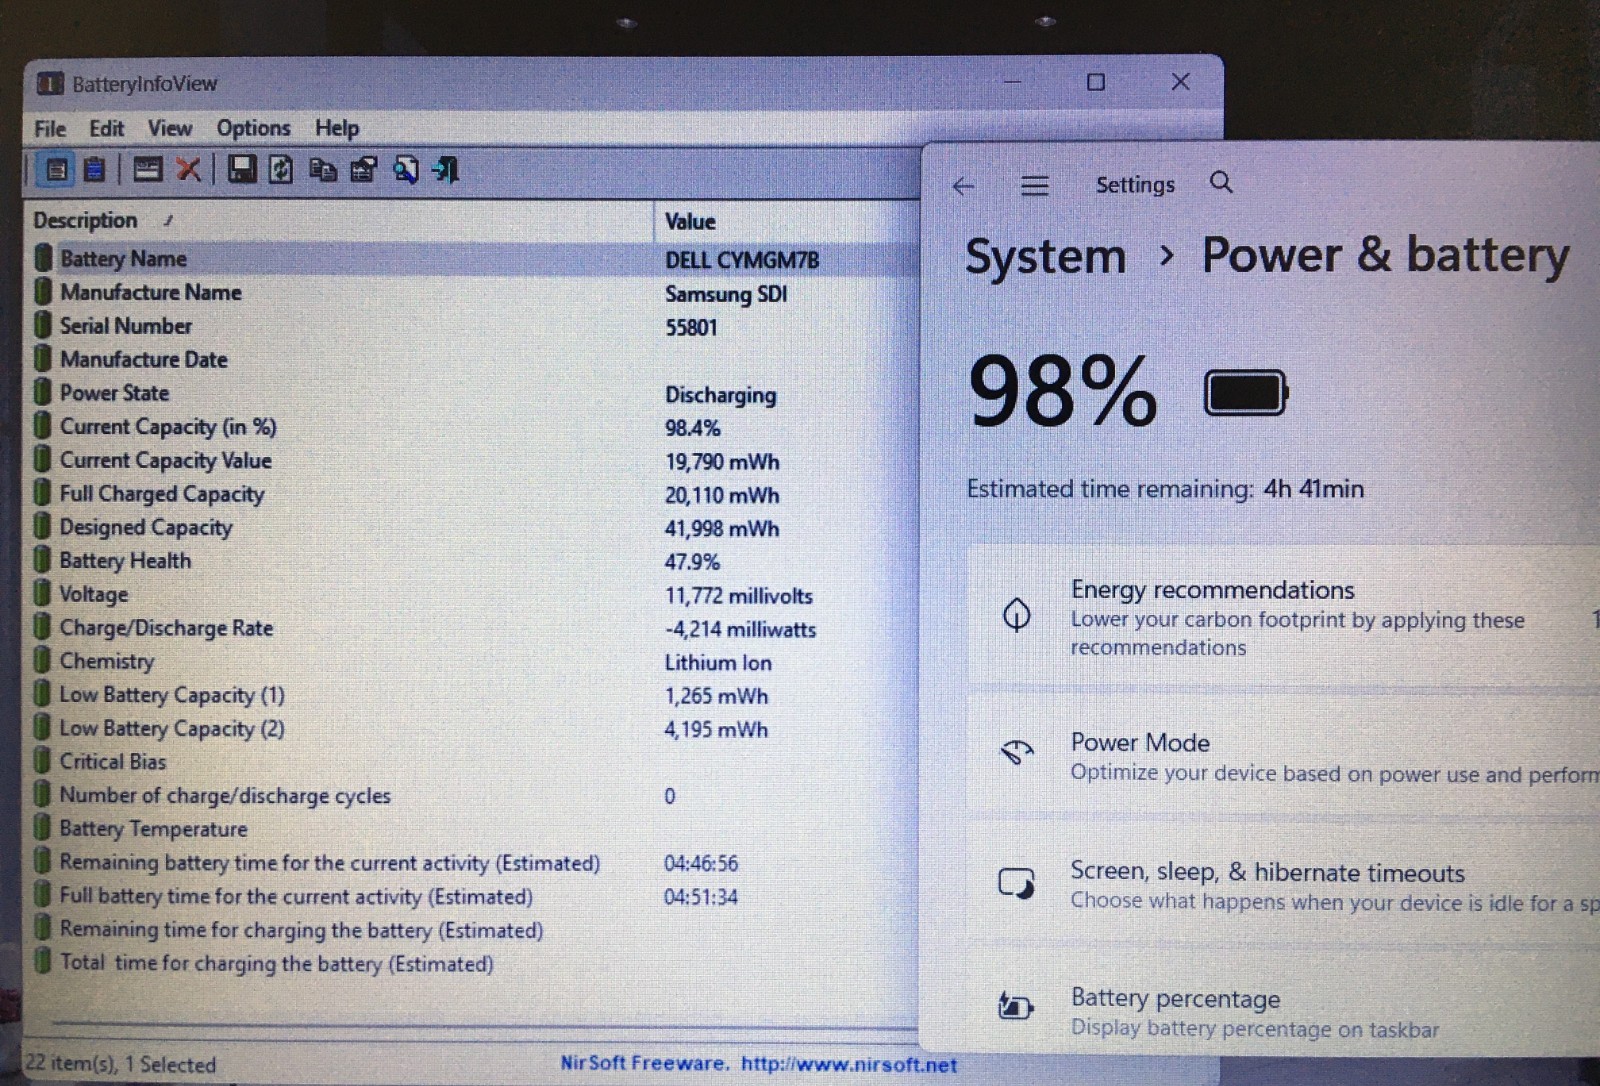Viewport: 1600px width, 1086px height.
Task: Click the Settings search magnifier icon
Action: pos(1221,183)
